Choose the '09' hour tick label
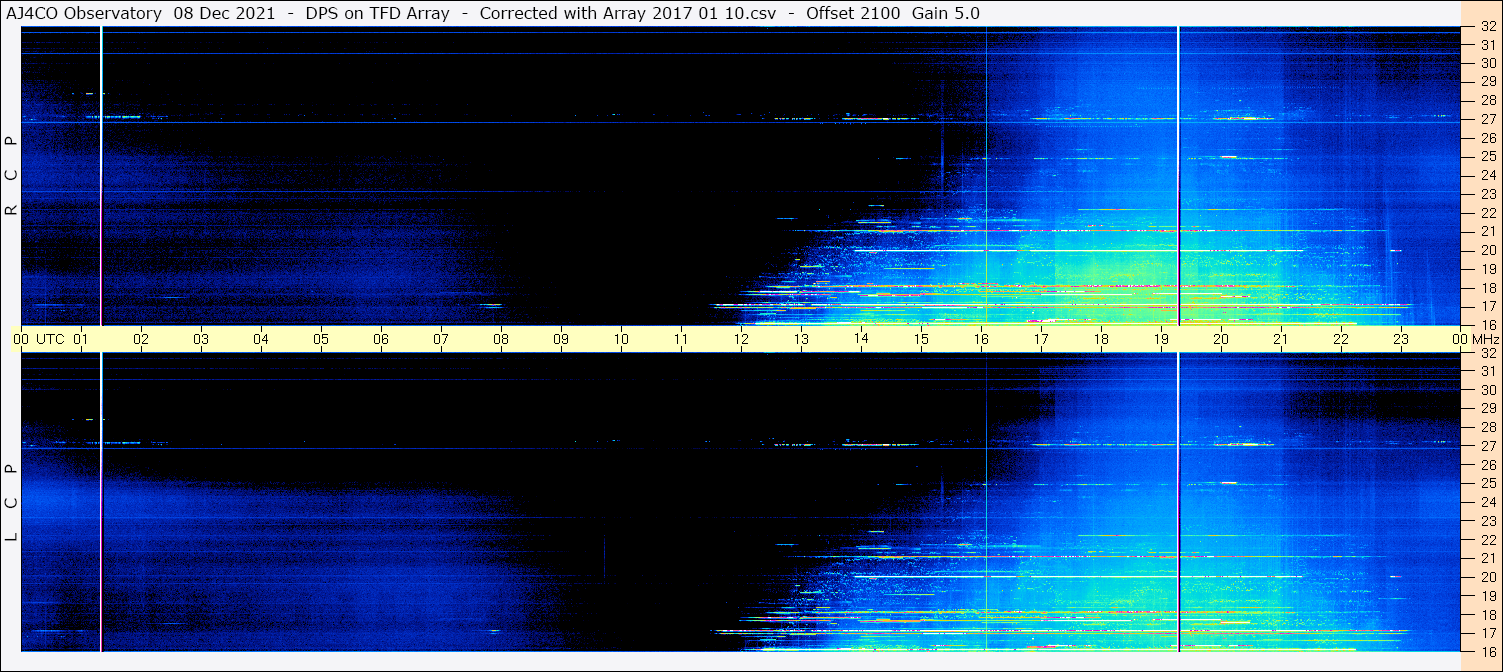This screenshot has width=1503, height=672. pyautogui.click(x=561, y=339)
